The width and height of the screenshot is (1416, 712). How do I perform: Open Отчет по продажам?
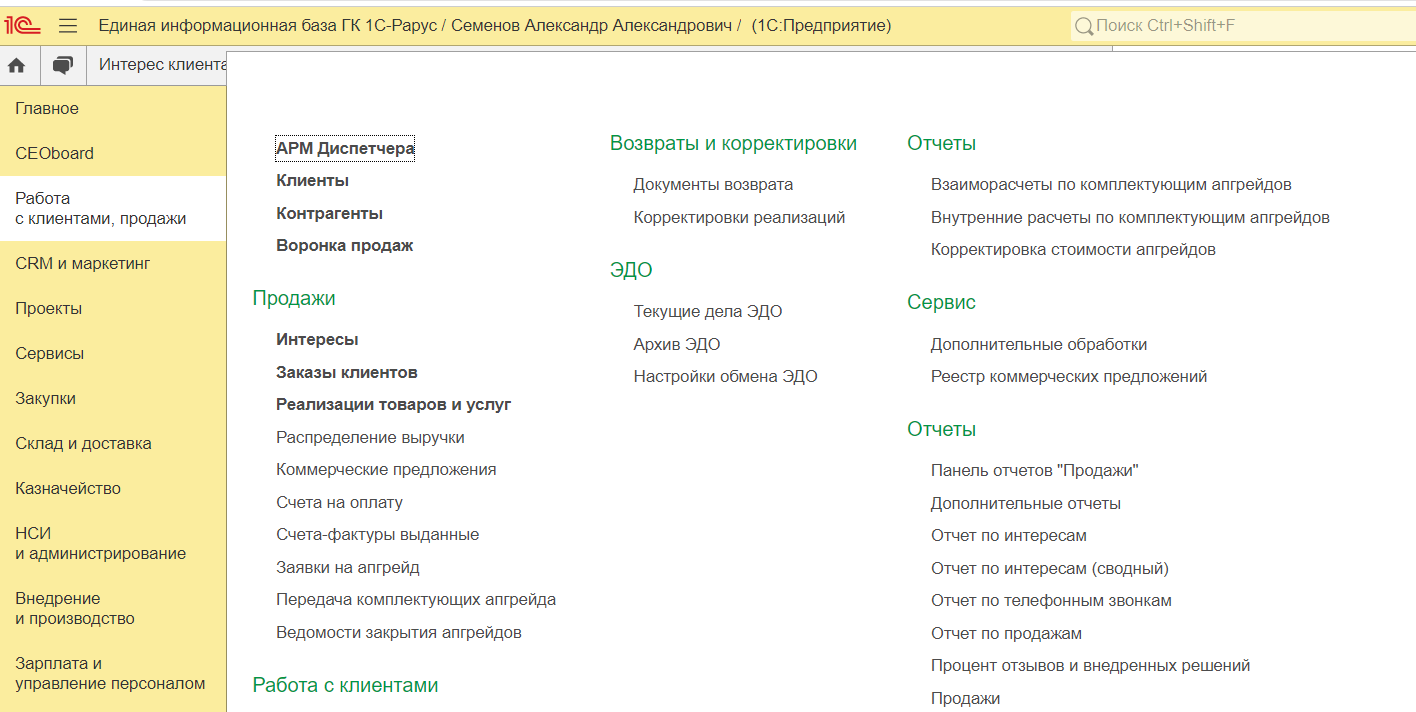(x=1006, y=633)
